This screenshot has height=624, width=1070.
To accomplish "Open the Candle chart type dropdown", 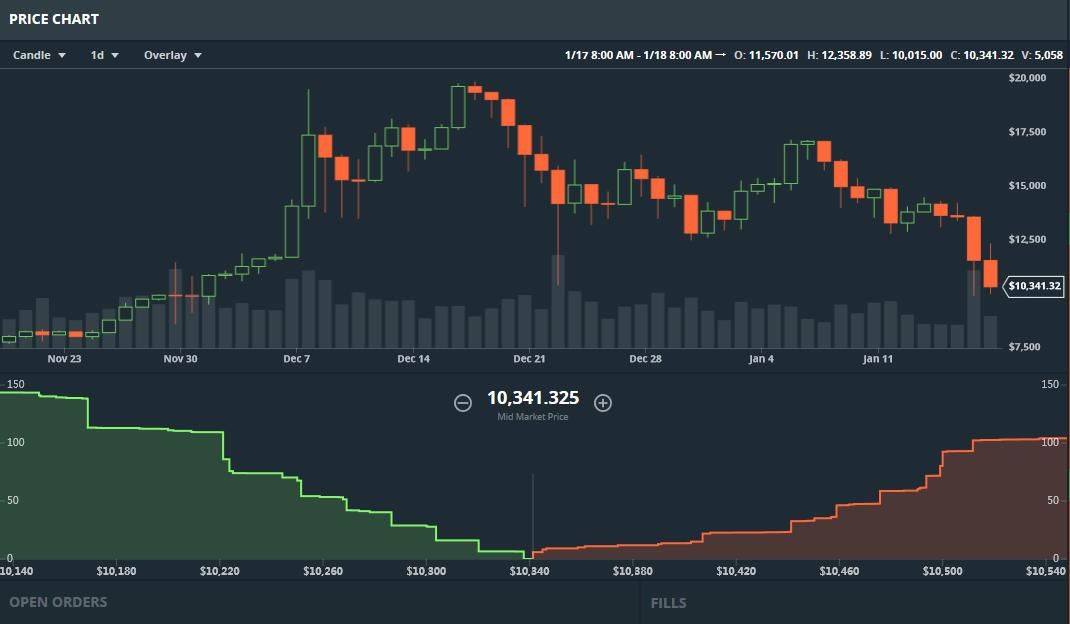I will click(39, 55).
